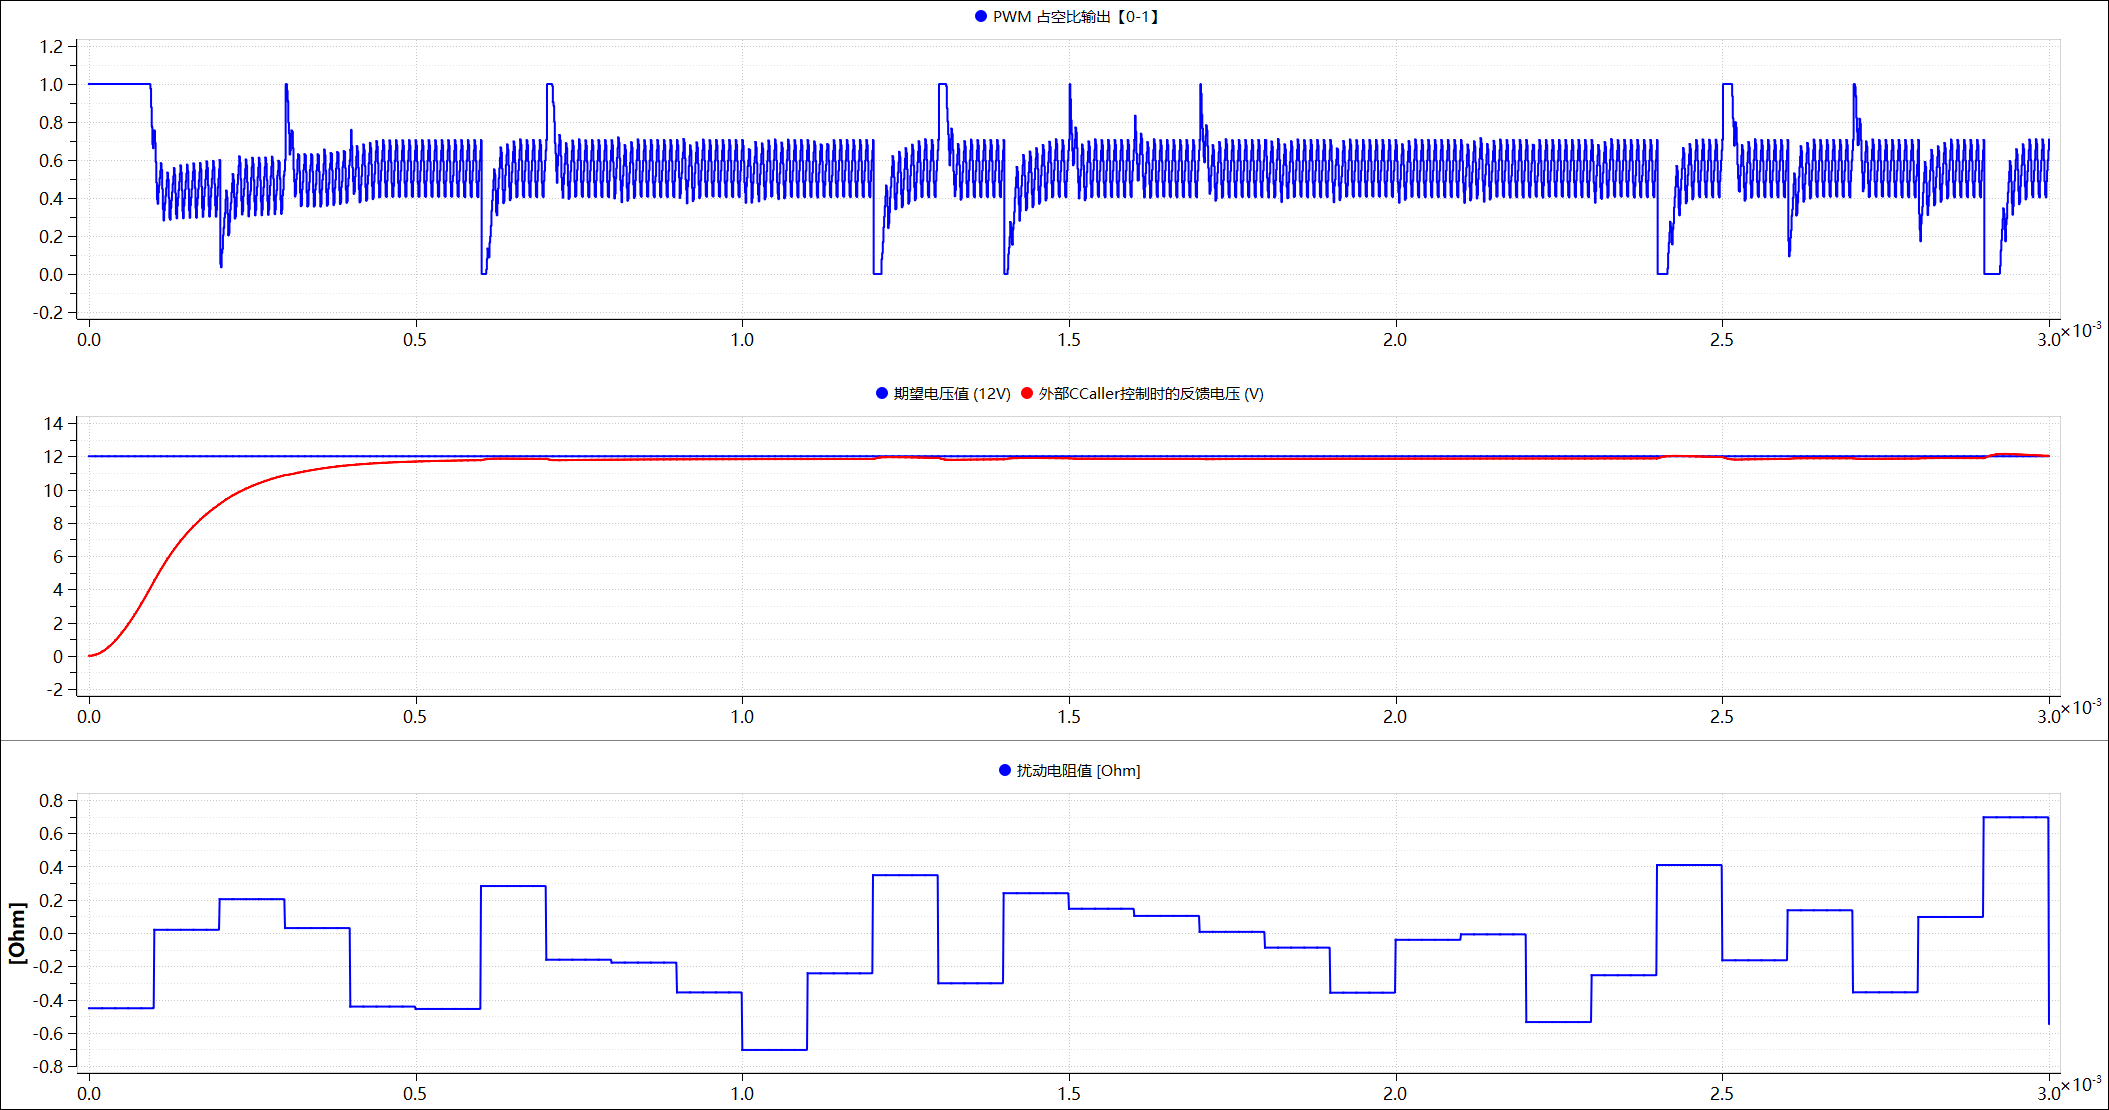Click the blue legend marker beside 期望电压值 (12V)
Image resolution: width=2109 pixels, height=1110 pixels.
click(x=882, y=393)
